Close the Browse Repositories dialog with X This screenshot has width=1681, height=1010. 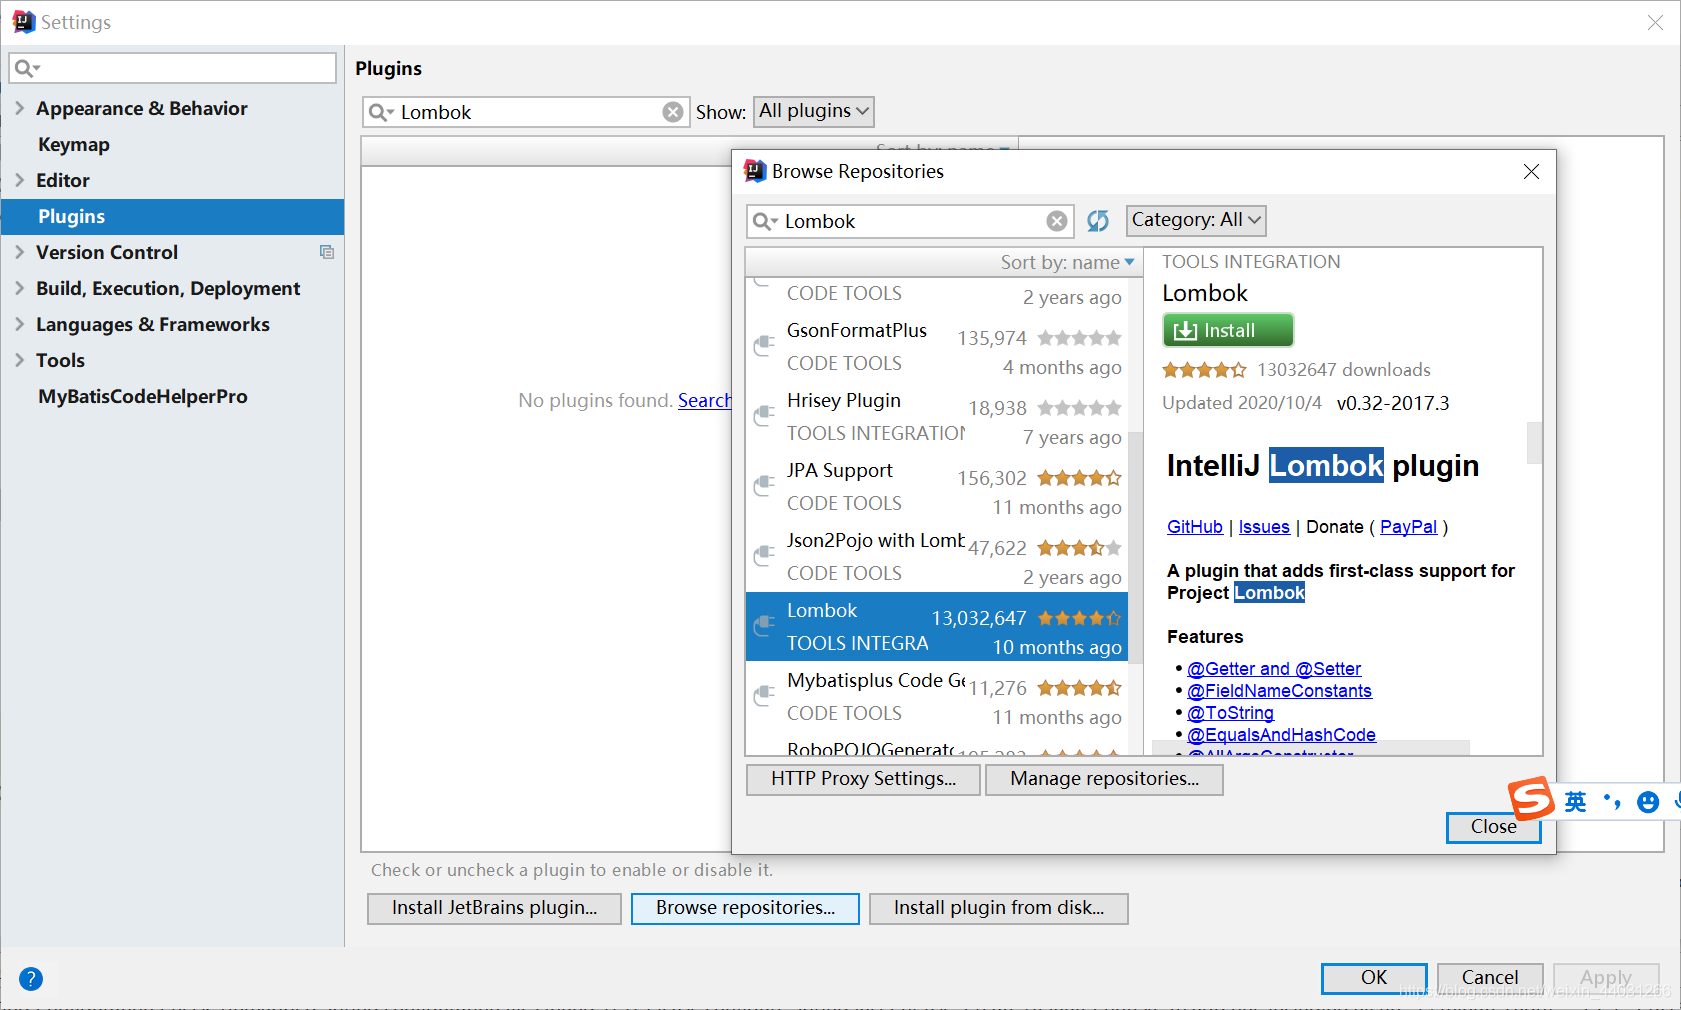click(1531, 172)
